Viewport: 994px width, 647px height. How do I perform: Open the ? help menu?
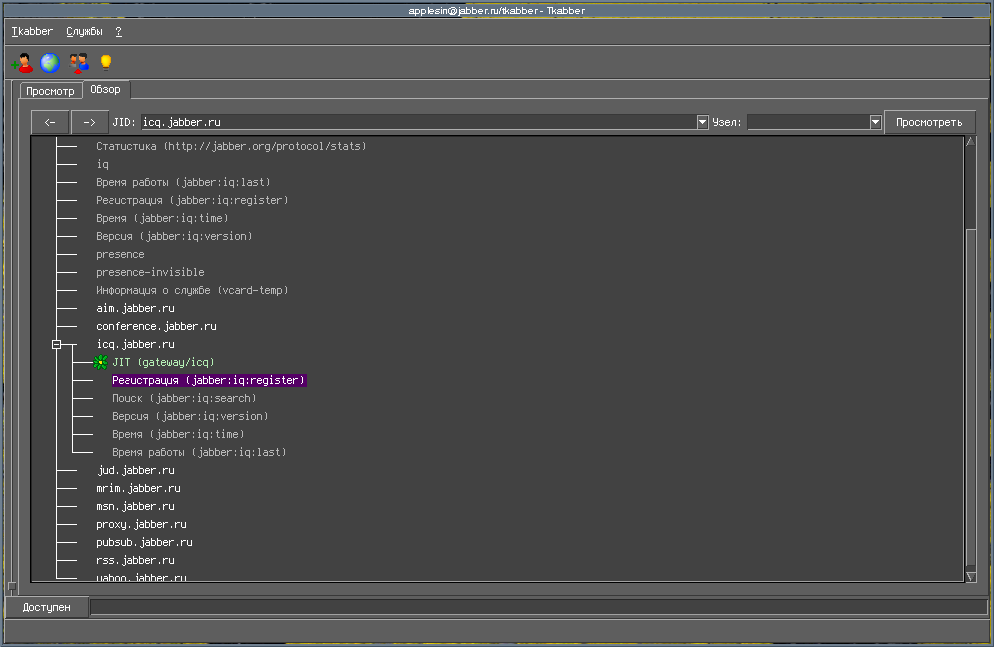[118, 32]
